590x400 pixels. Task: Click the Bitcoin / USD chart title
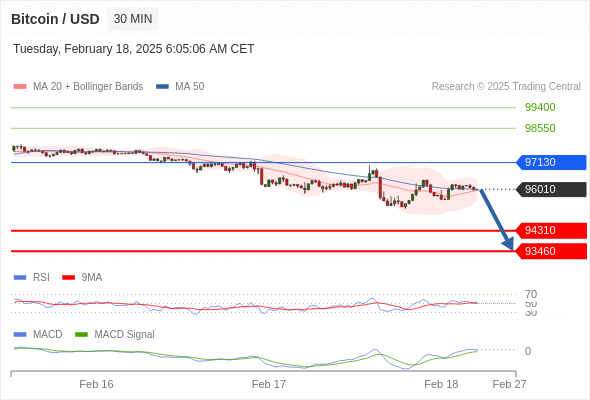point(55,19)
